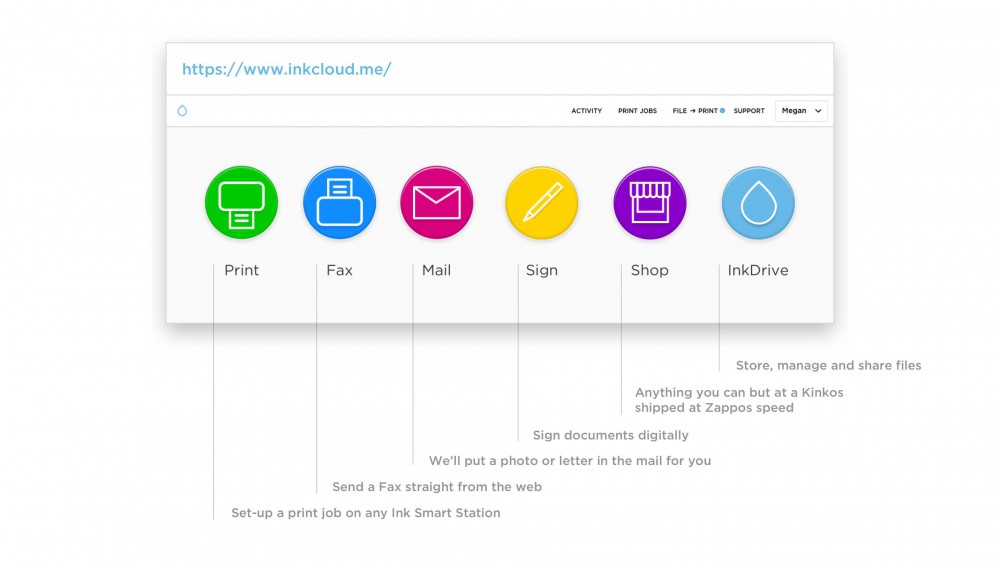Click the blue dot beside File → Print
Screen dimensions: 1000x563
click(722, 111)
